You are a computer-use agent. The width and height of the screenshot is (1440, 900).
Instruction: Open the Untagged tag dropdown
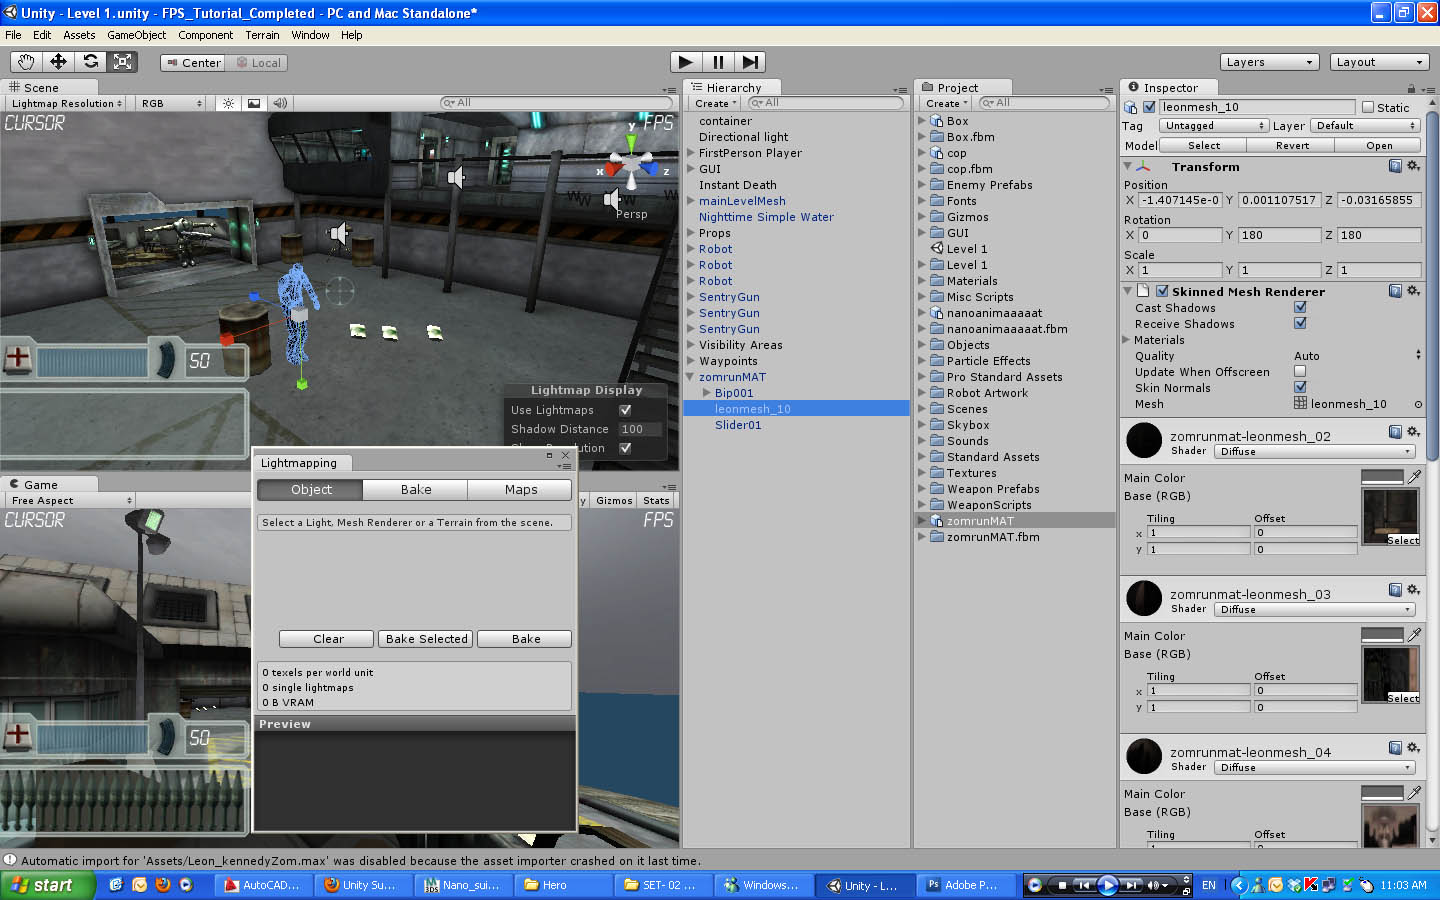(1213, 125)
